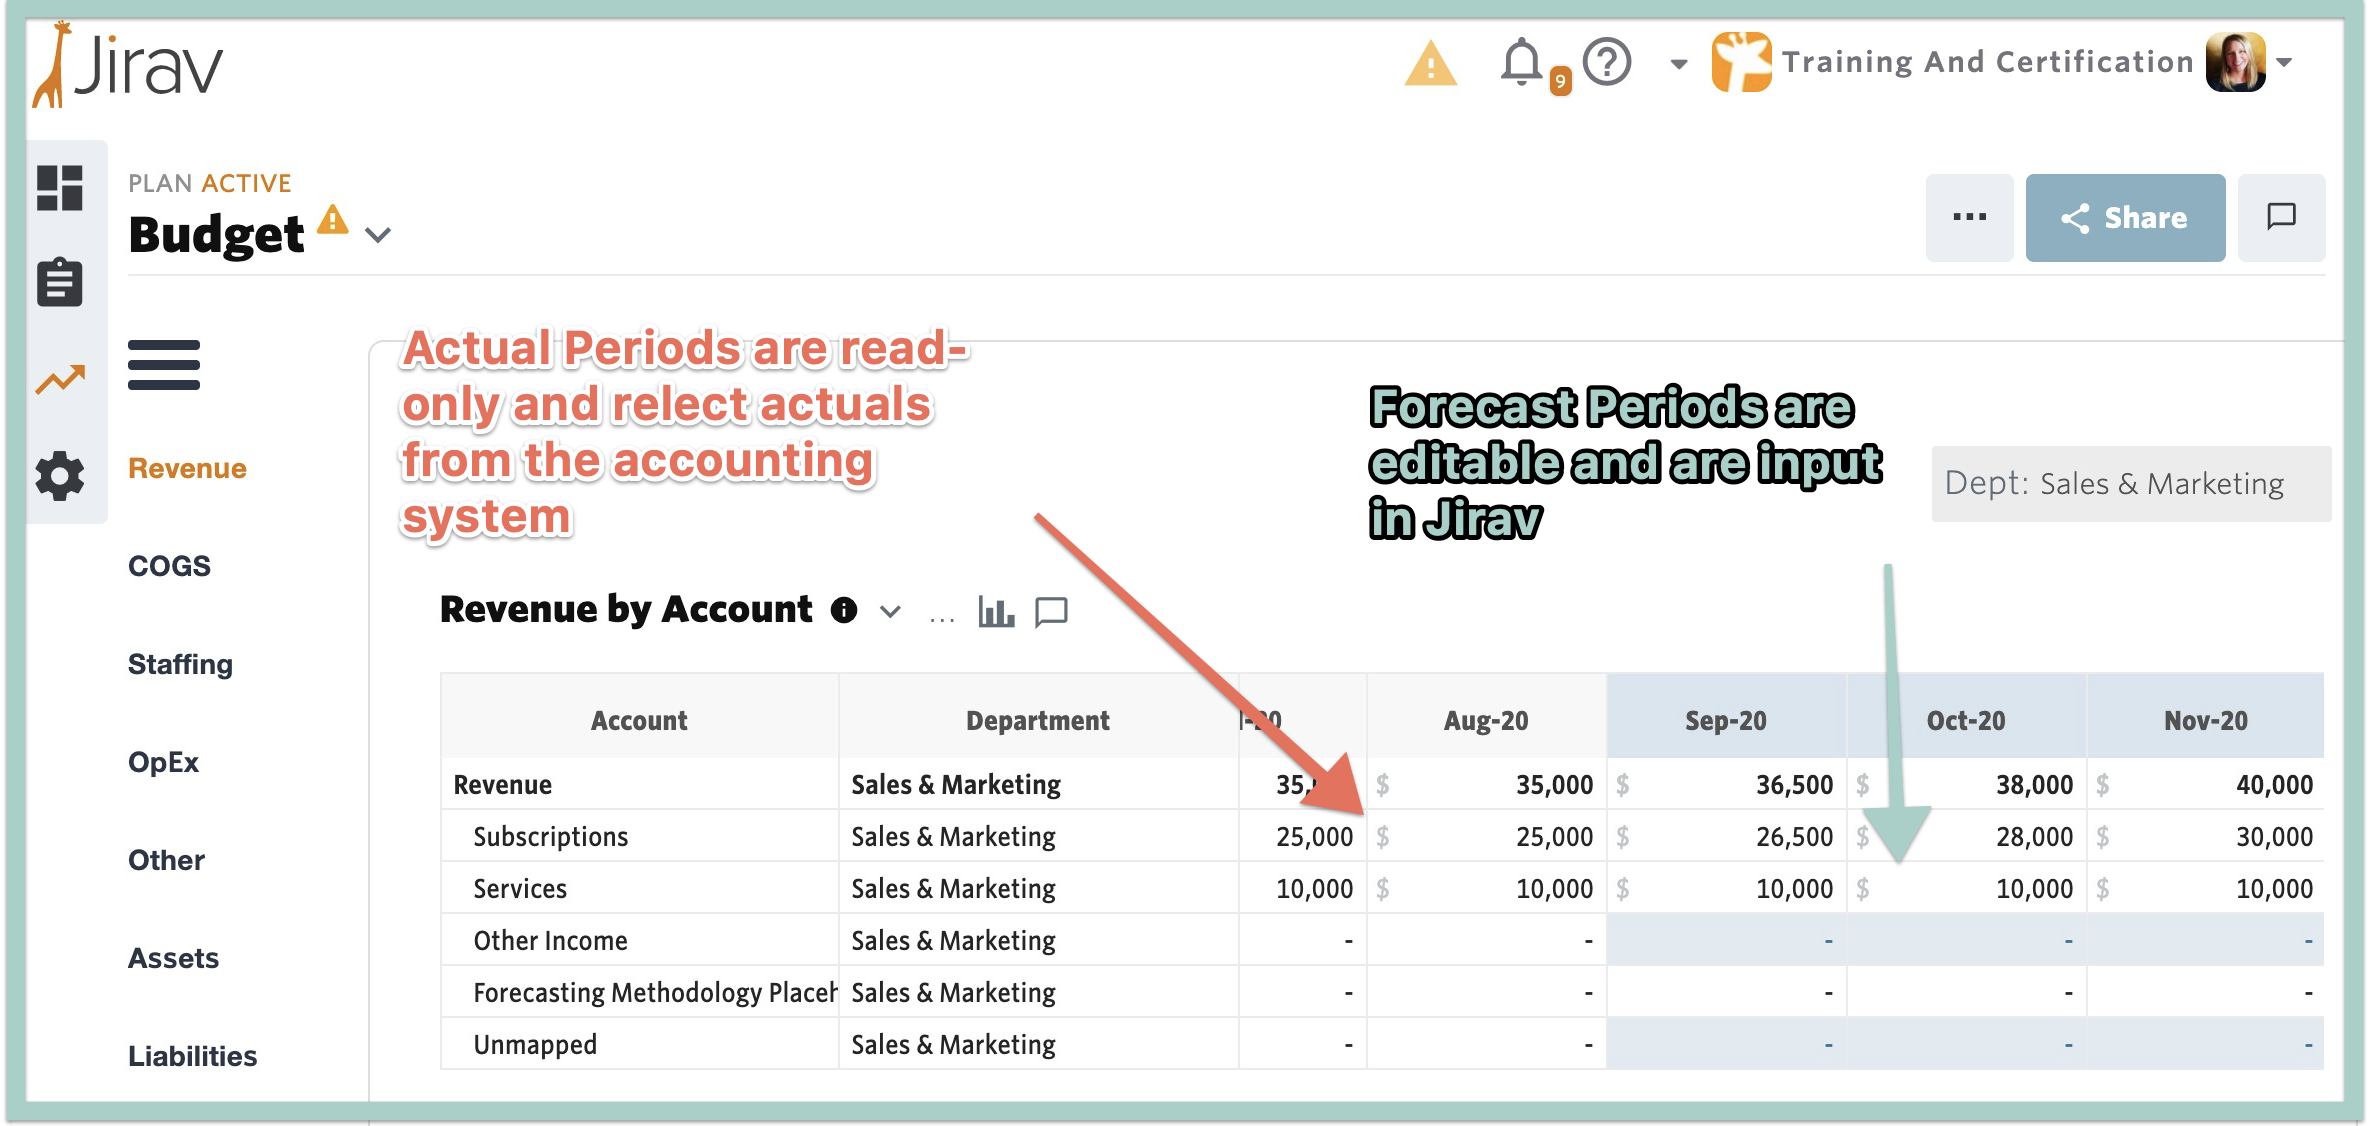
Task: Expand the Revenue by Account chevron
Action: click(890, 611)
